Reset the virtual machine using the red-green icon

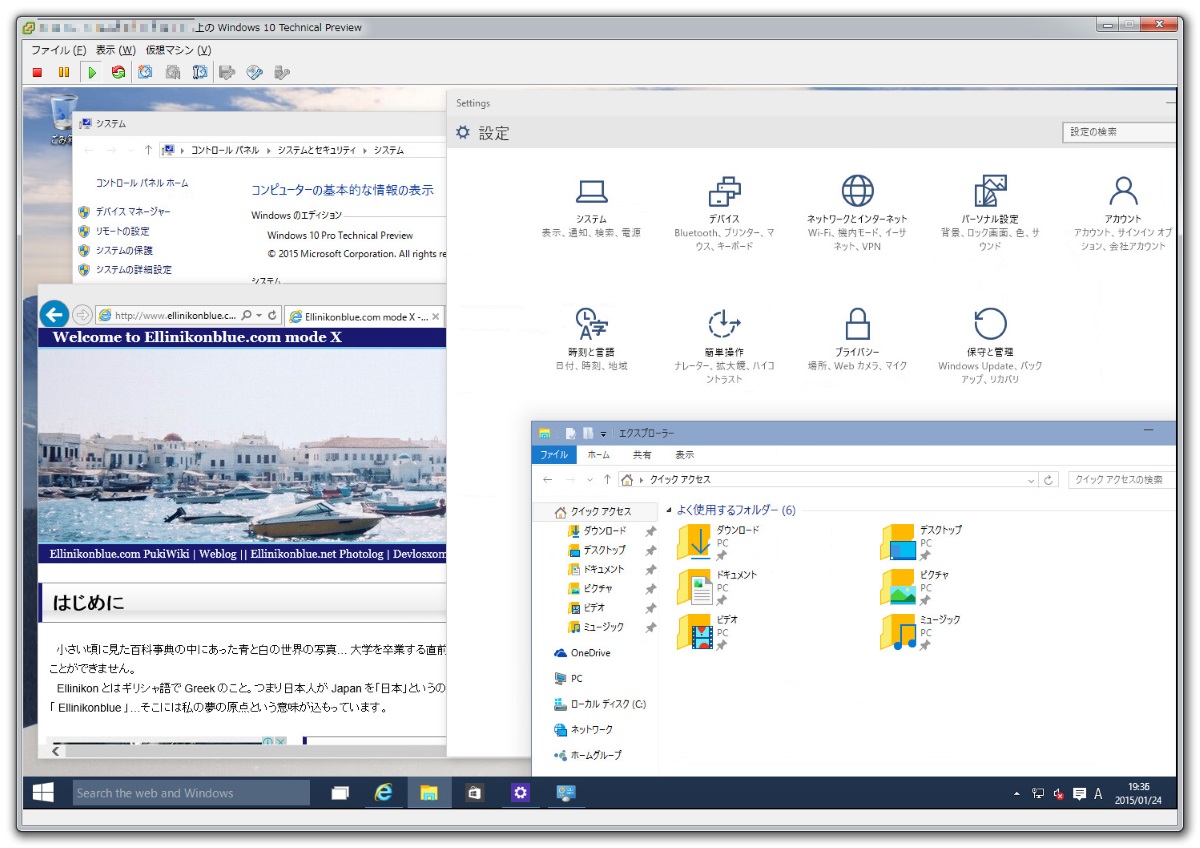[x=118, y=72]
